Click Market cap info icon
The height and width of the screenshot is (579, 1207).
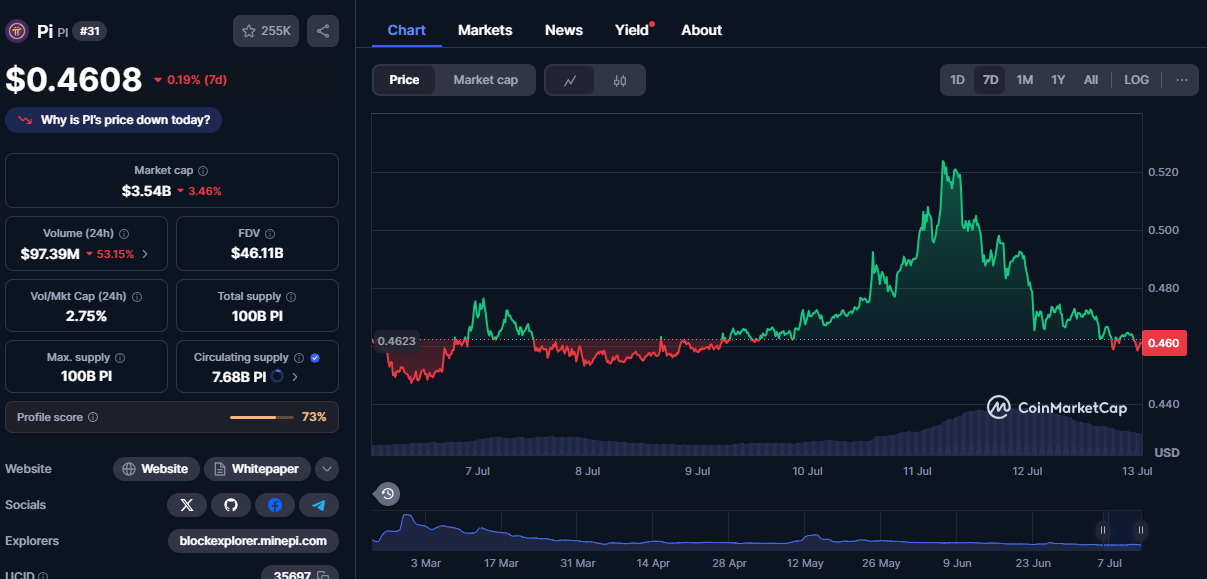coord(203,171)
